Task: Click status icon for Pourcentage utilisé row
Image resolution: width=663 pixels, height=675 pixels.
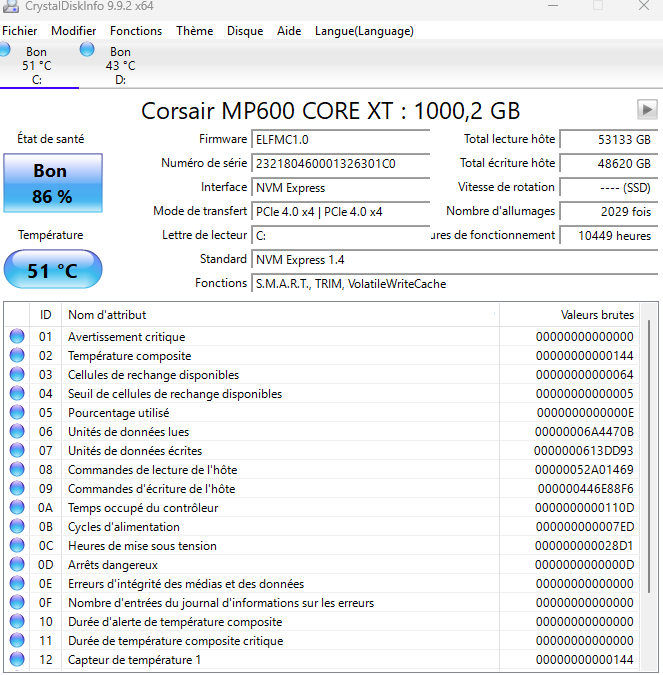Action: [17, 412]
